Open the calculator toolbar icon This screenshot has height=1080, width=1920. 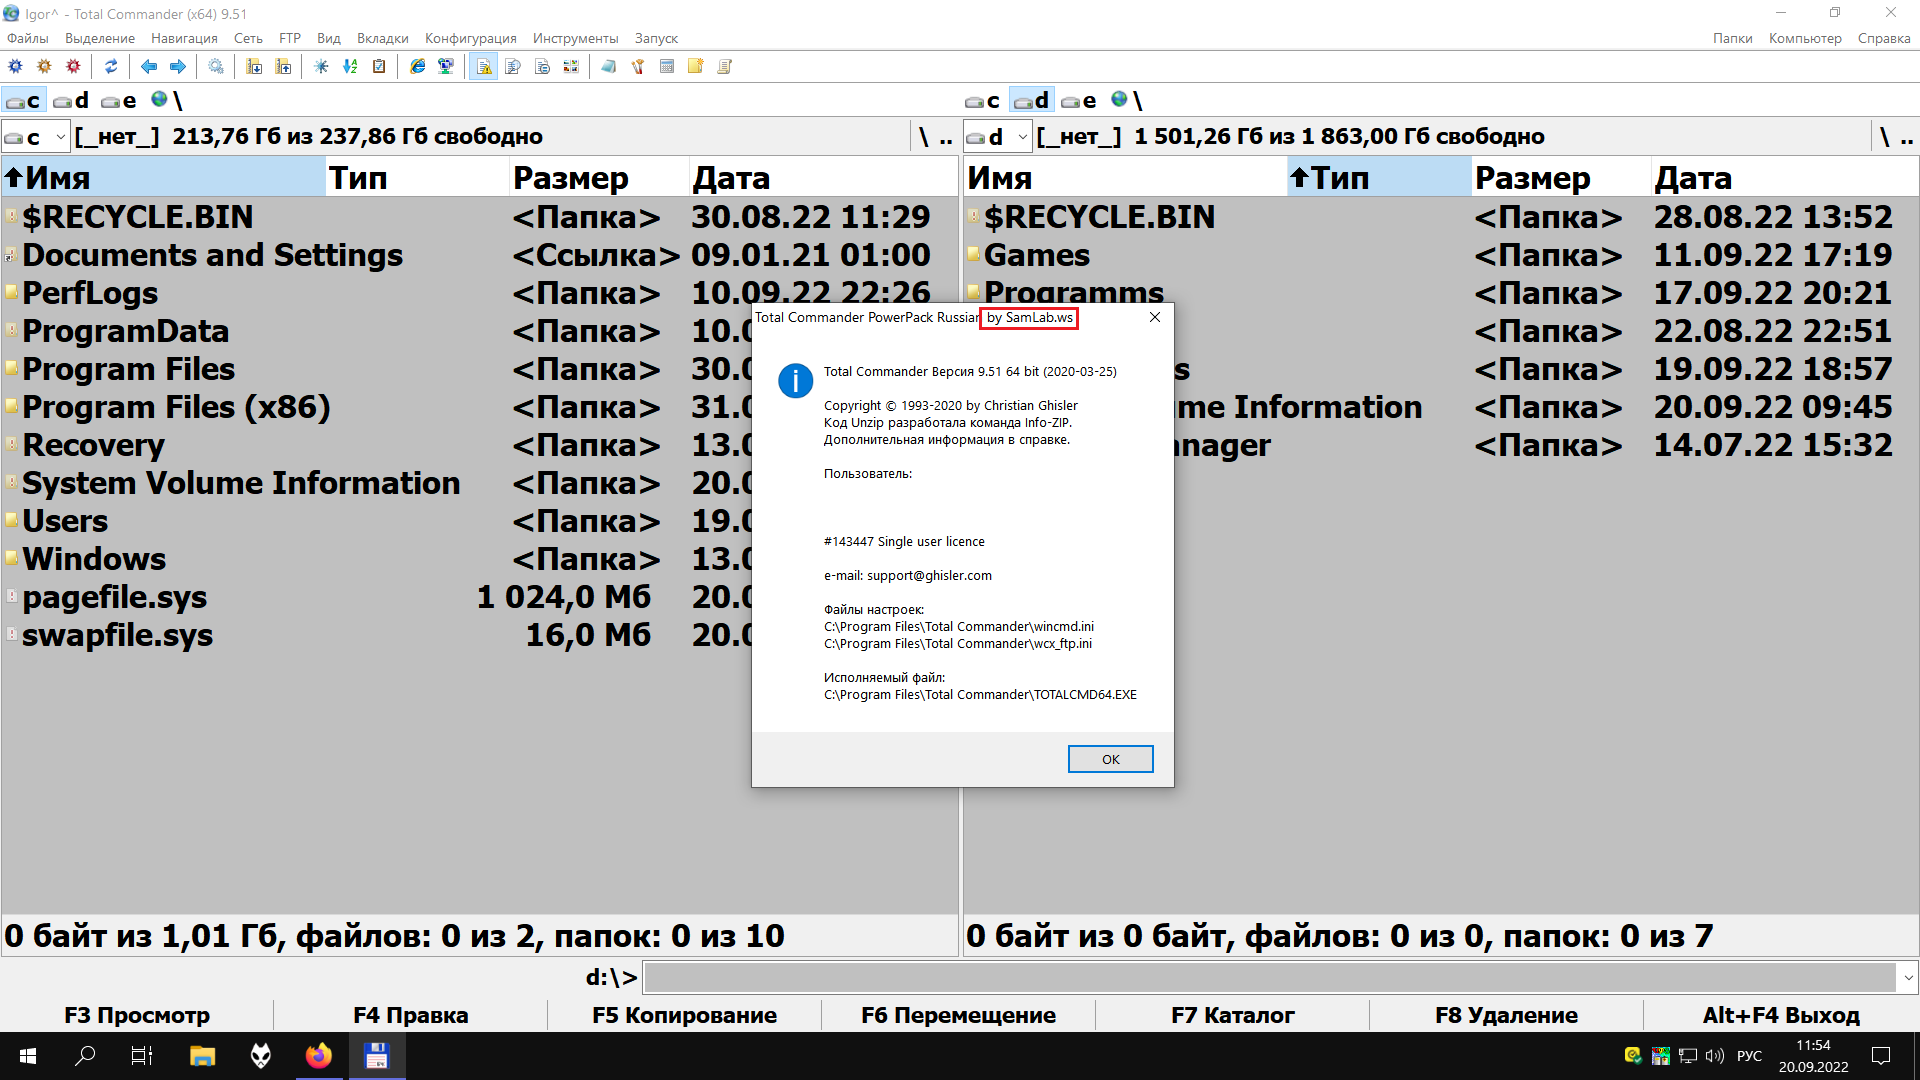pos(667,67)
